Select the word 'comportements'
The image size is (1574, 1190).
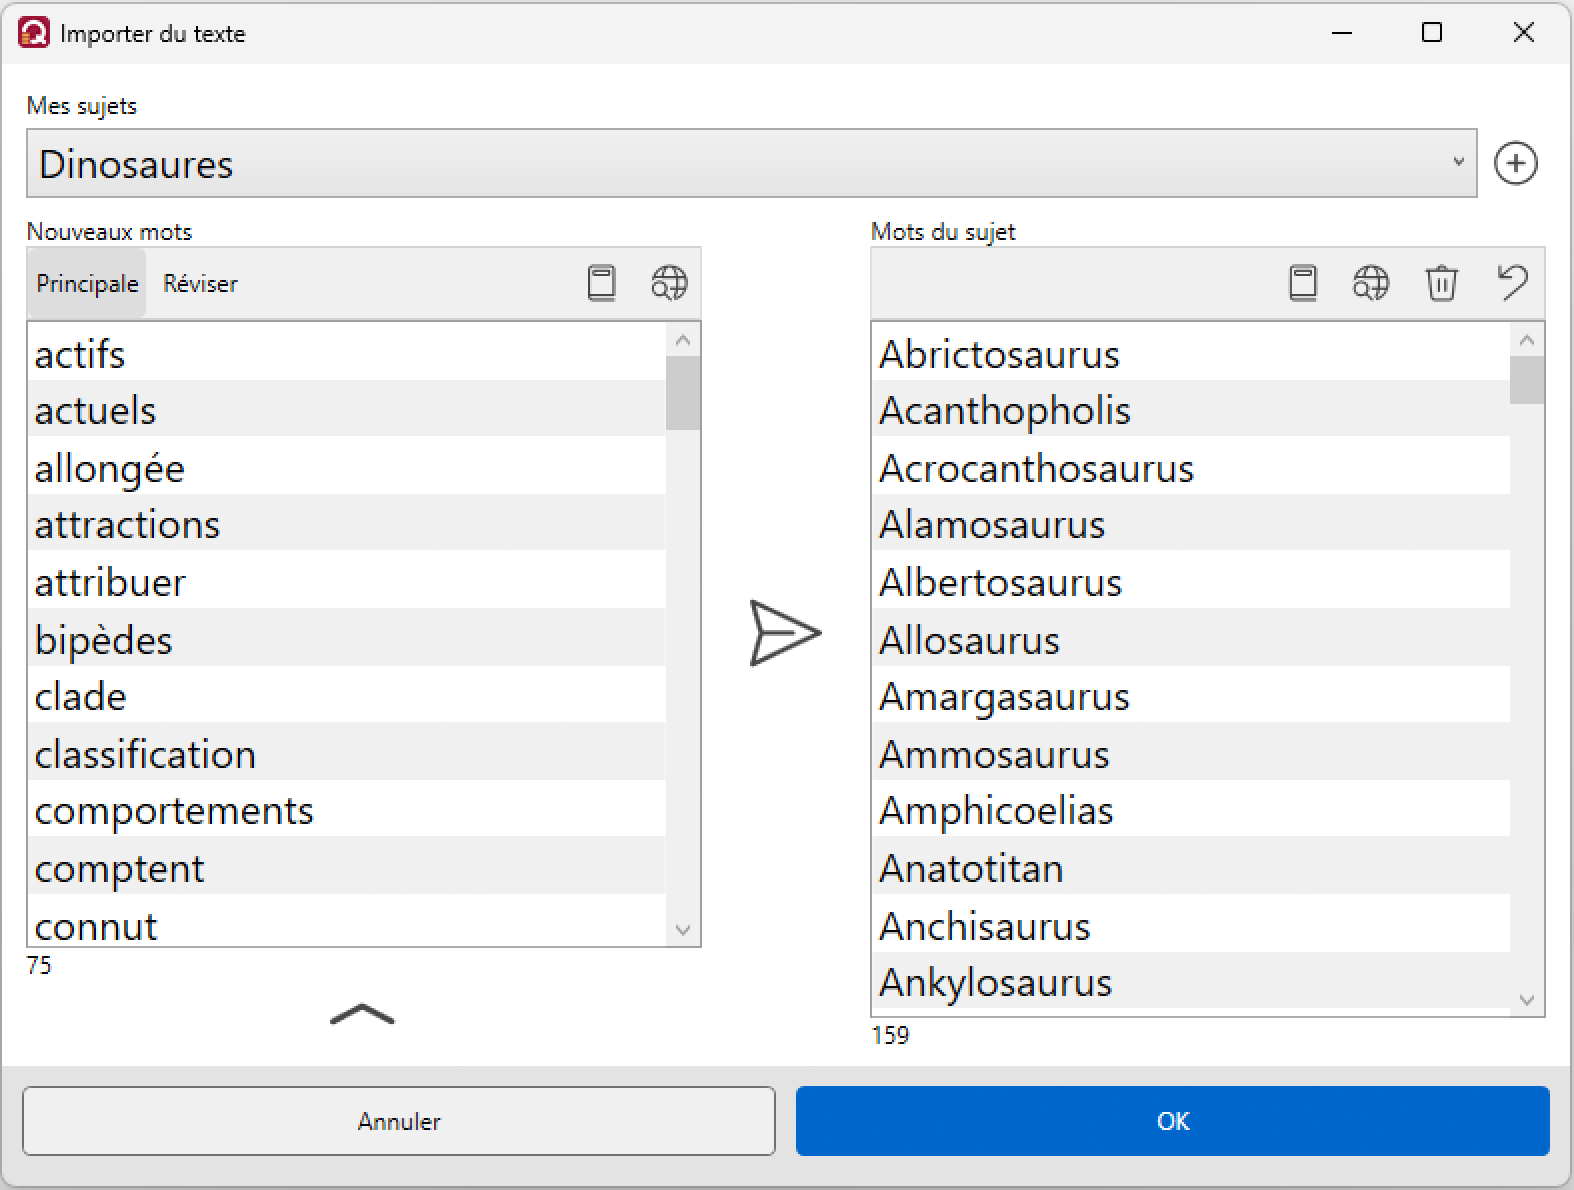click(346, 810)
